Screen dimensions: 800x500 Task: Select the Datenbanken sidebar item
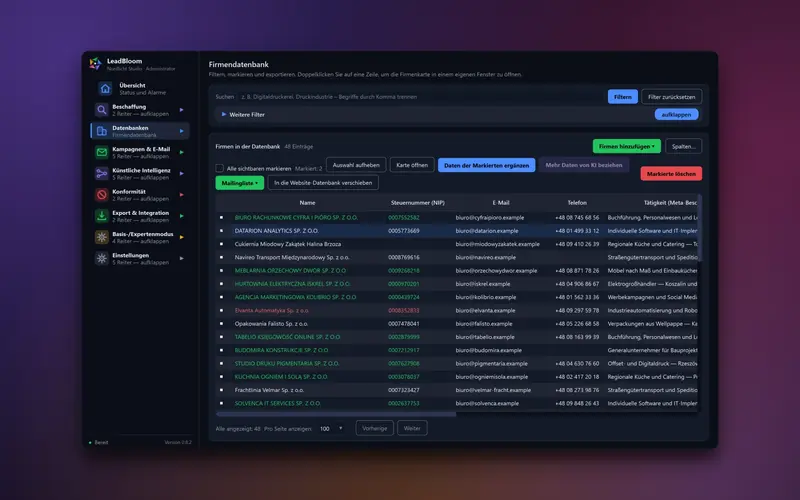click(140, 131)
